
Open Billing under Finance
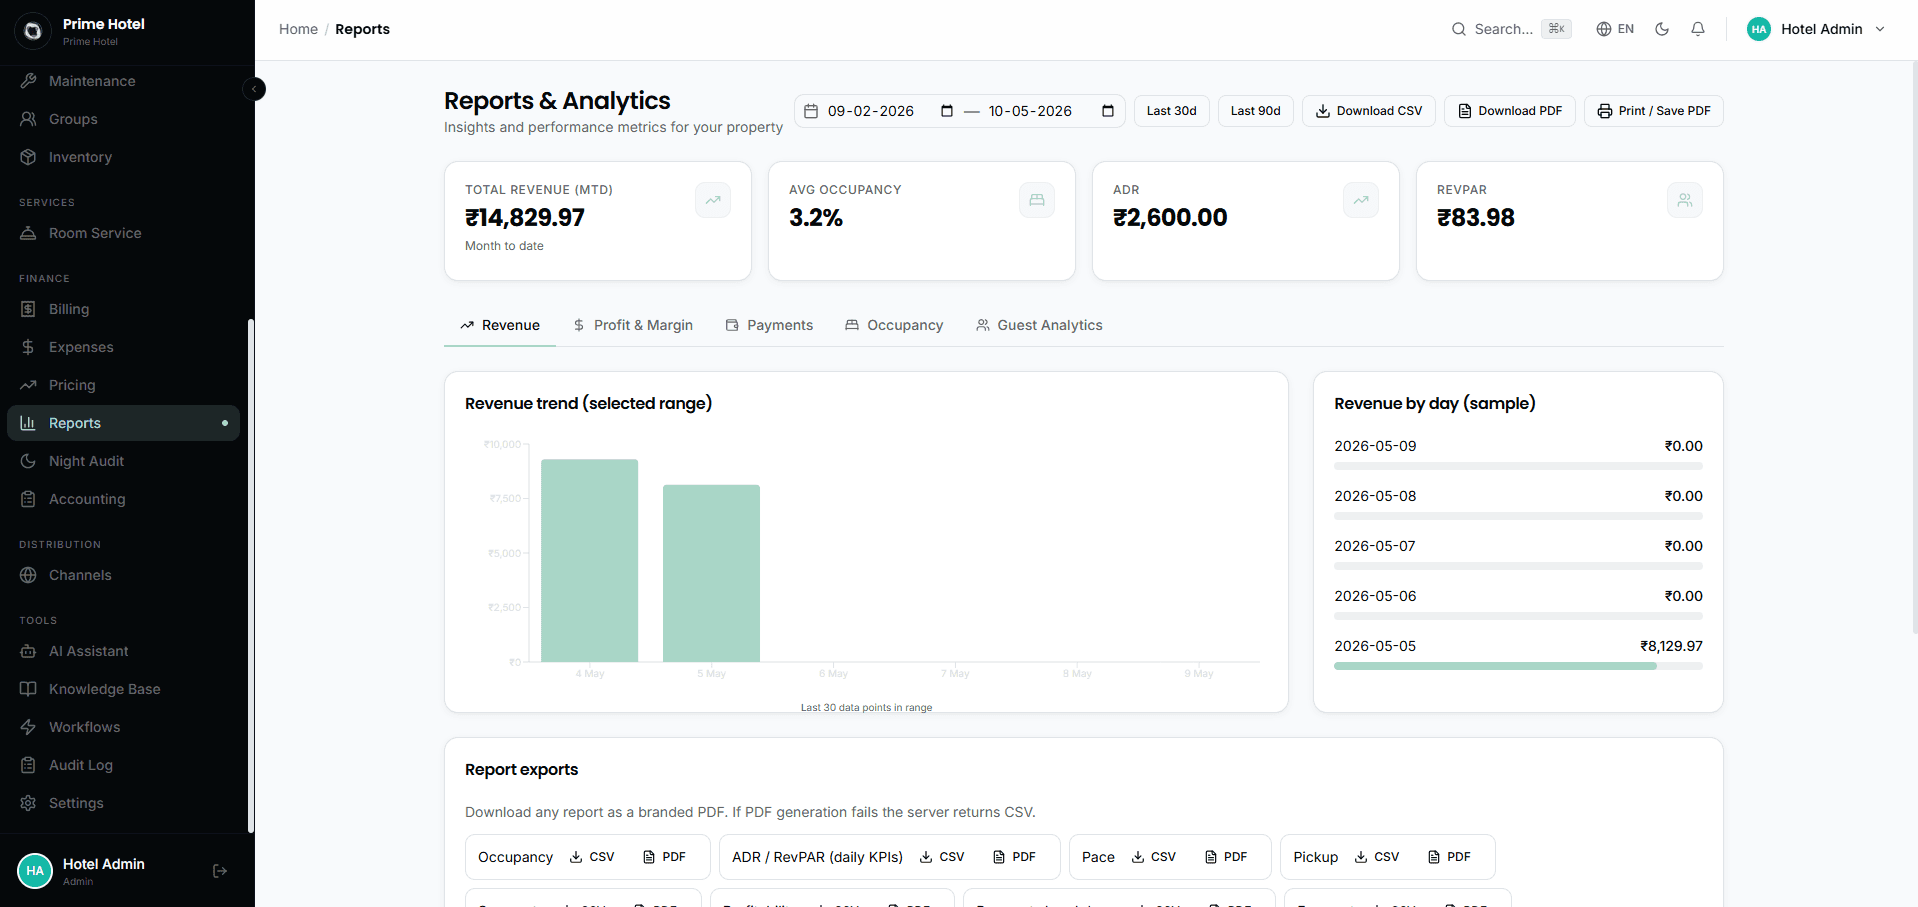coord(123,309)
